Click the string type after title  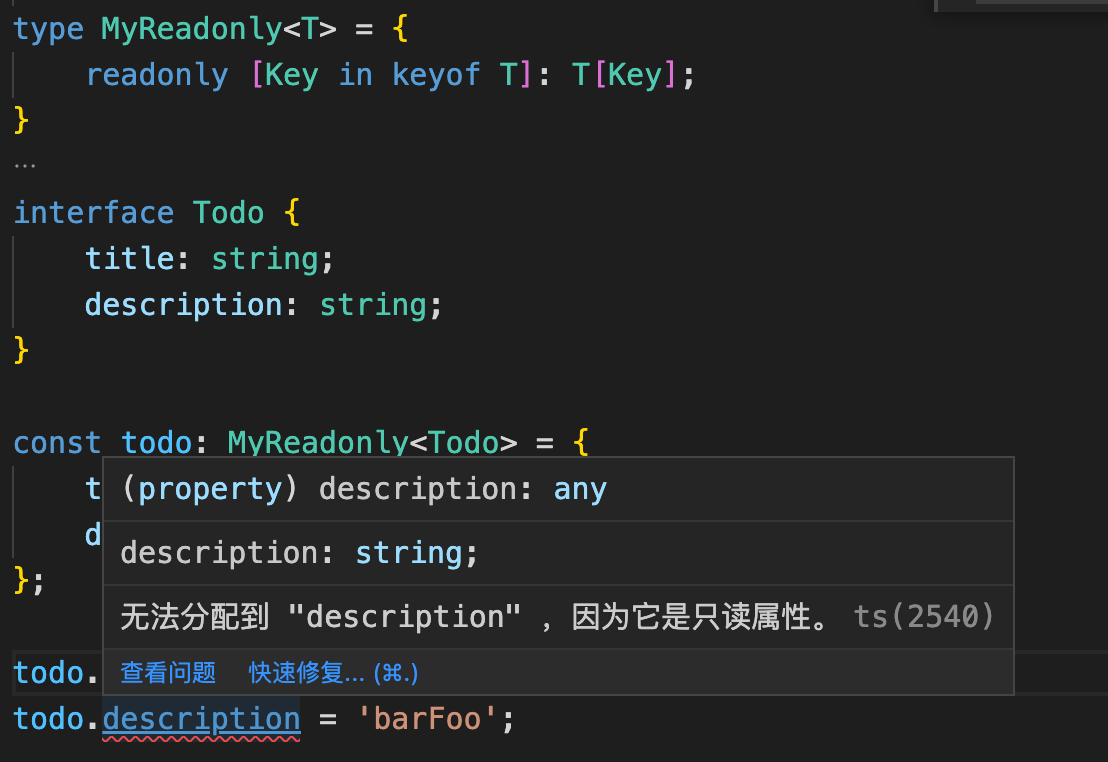(265, 259)
